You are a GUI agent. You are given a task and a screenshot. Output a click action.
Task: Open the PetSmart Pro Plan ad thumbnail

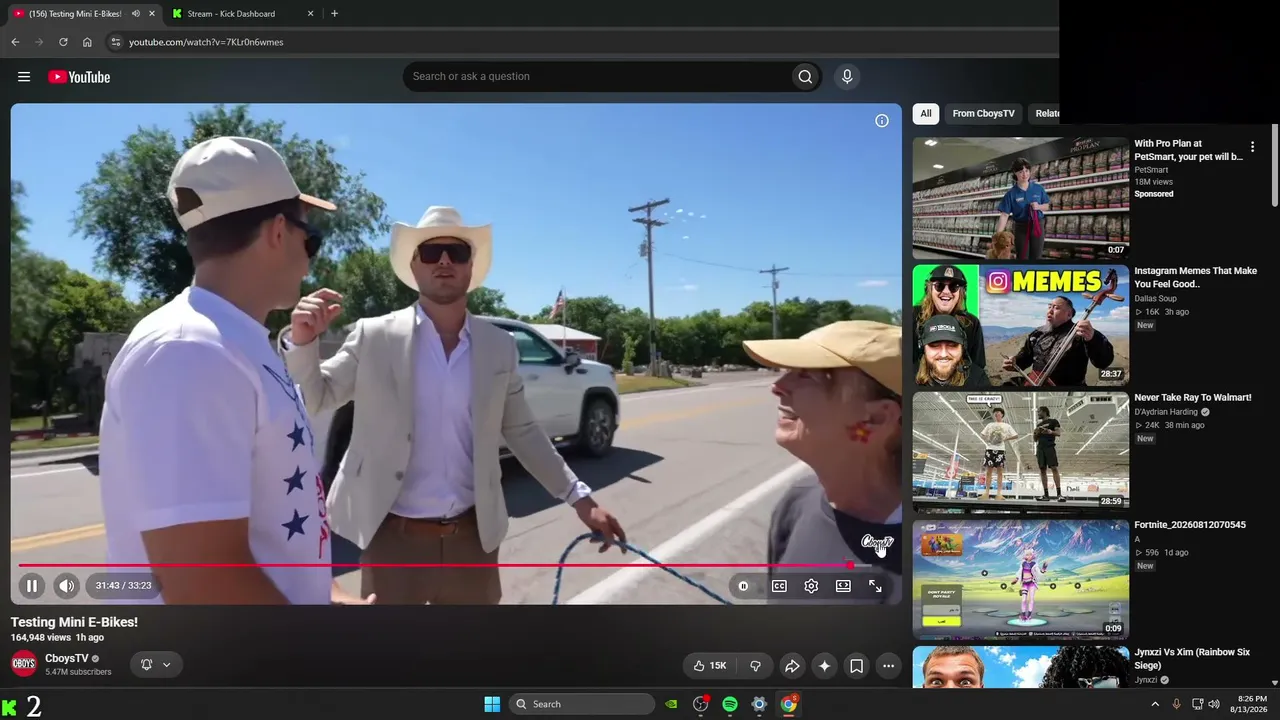(x=1021, y=198)
